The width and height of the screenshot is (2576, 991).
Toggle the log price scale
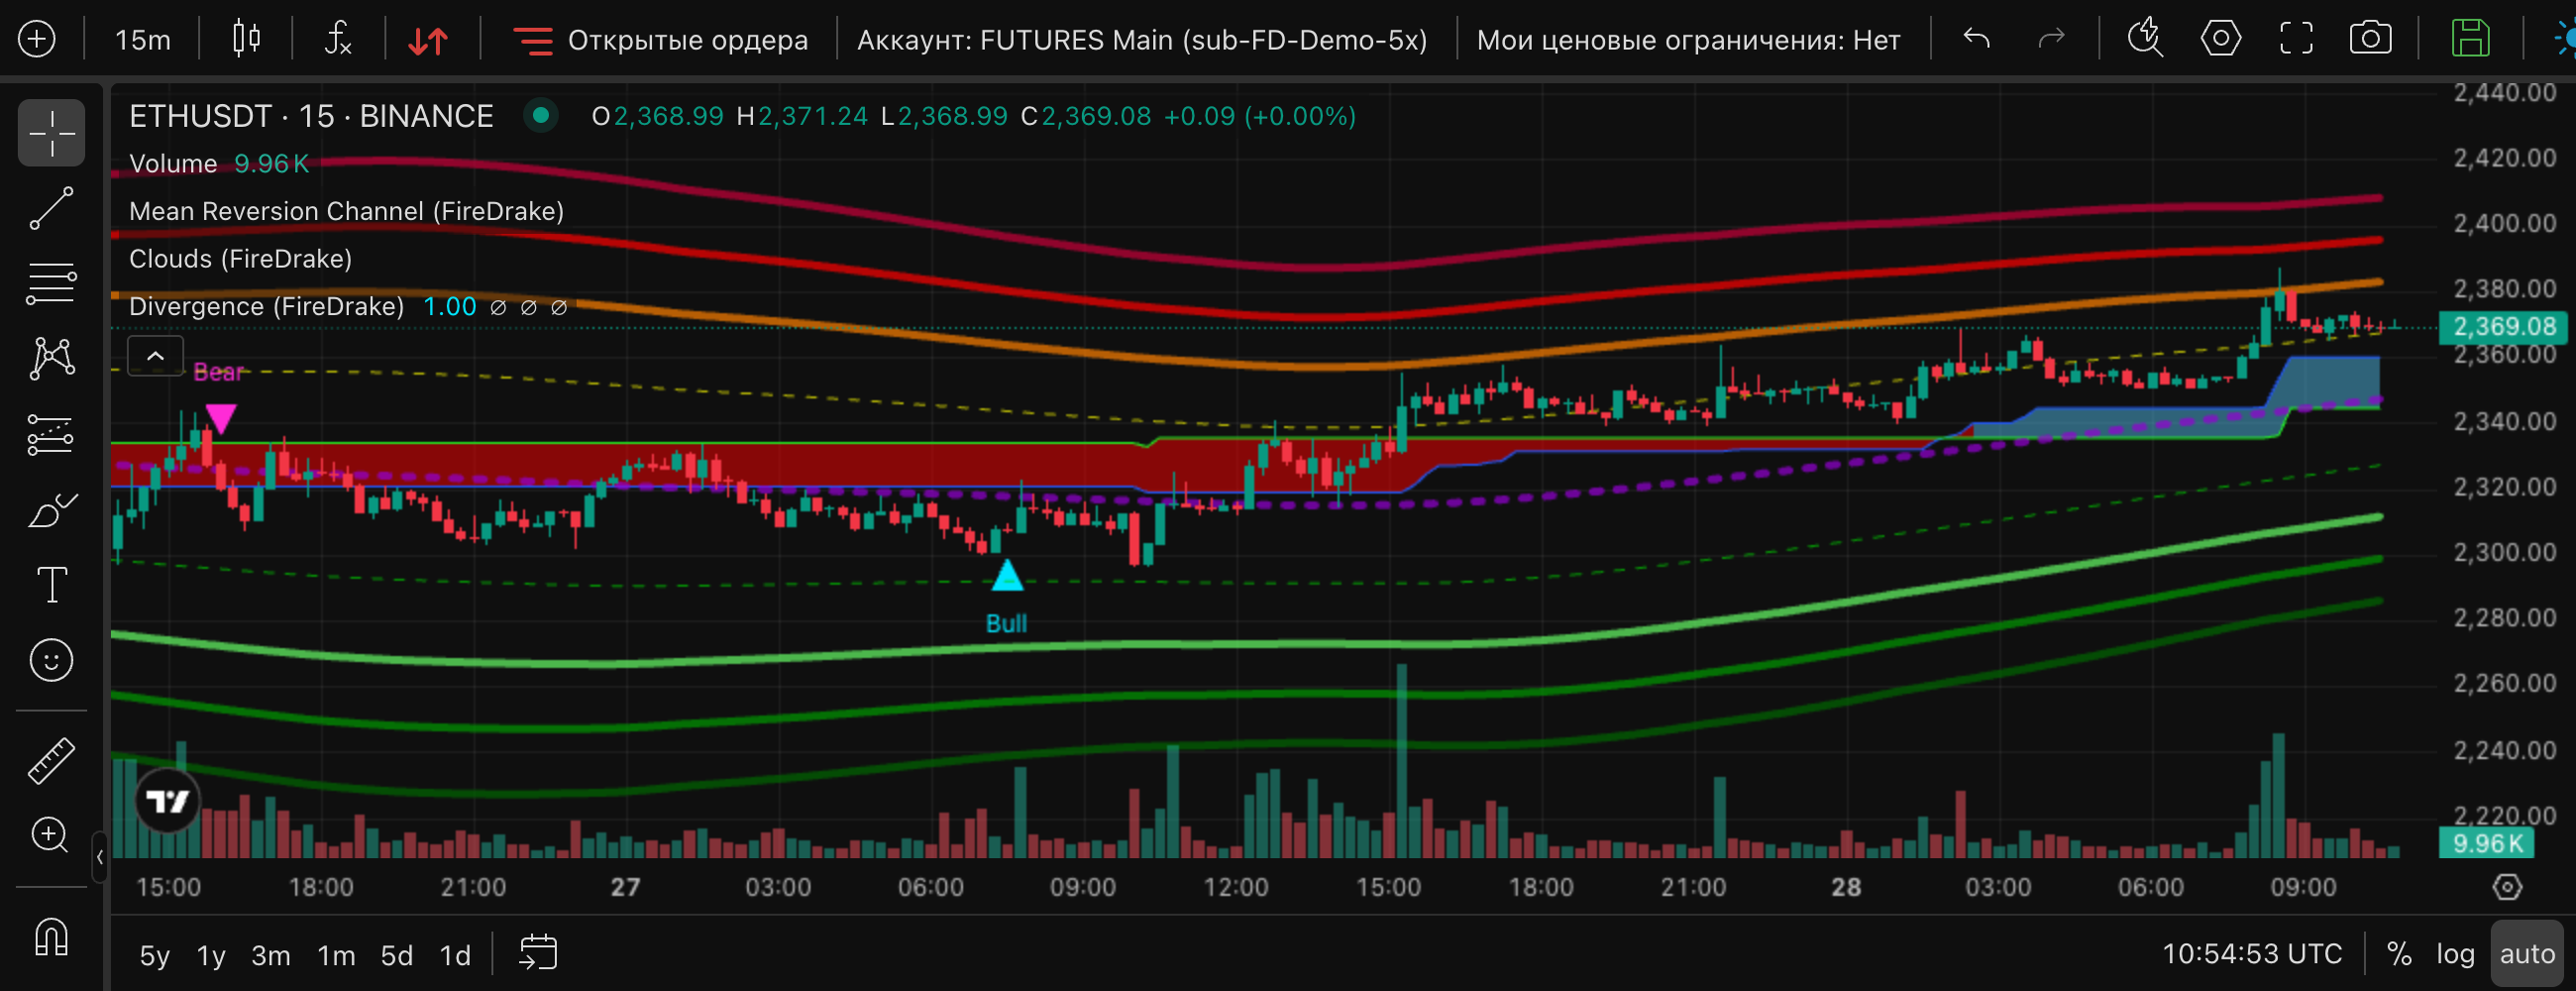[x=2455, y=954]
